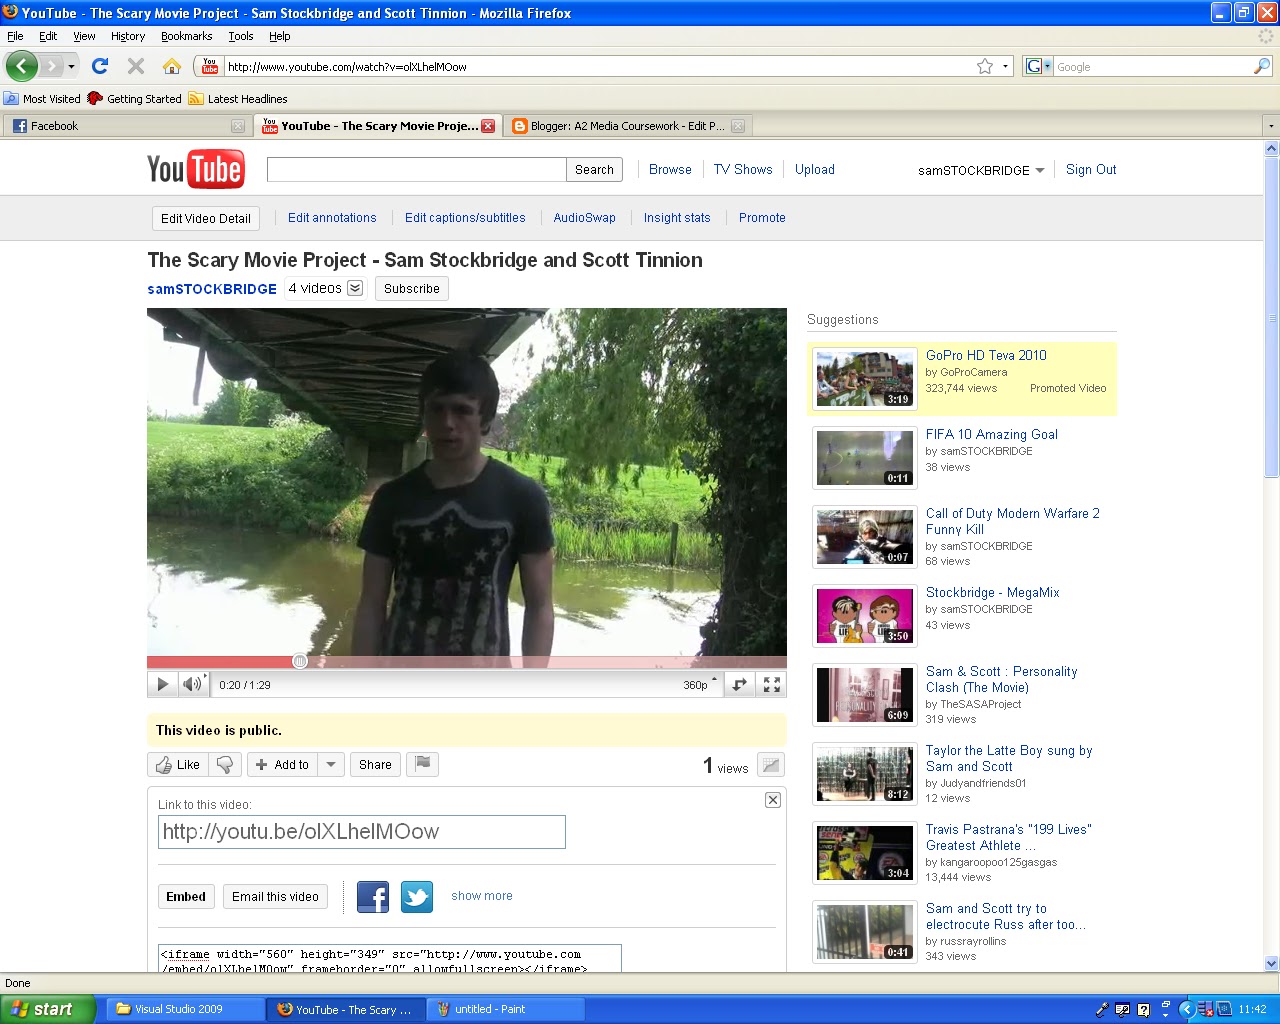Click the Promote link

point(762,218)
